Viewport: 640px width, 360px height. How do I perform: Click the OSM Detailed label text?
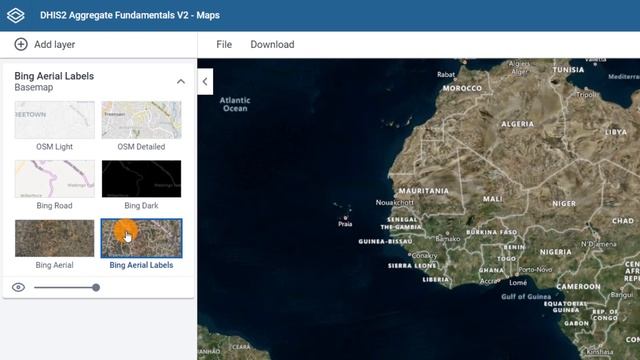[x=141, y=147]
